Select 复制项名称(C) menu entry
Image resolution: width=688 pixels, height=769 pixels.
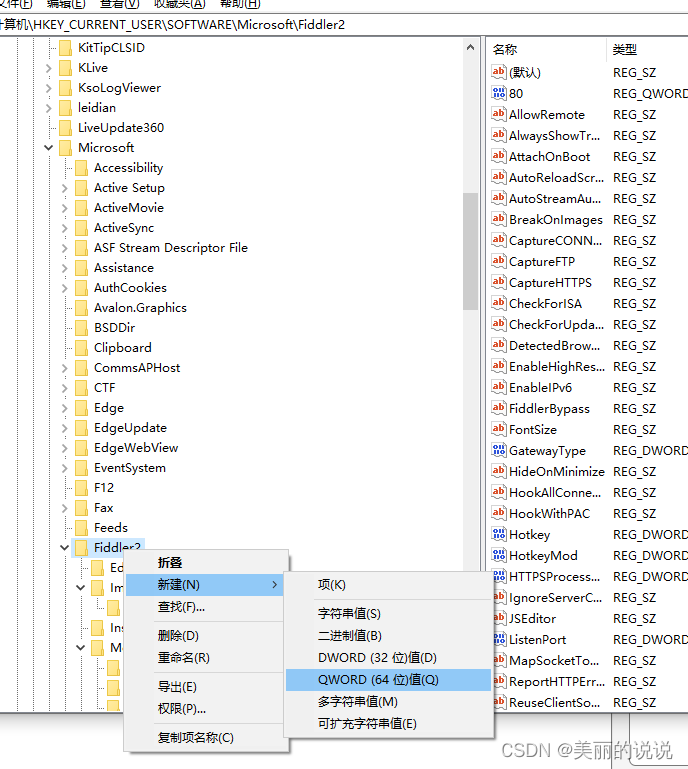click(204, 738)
